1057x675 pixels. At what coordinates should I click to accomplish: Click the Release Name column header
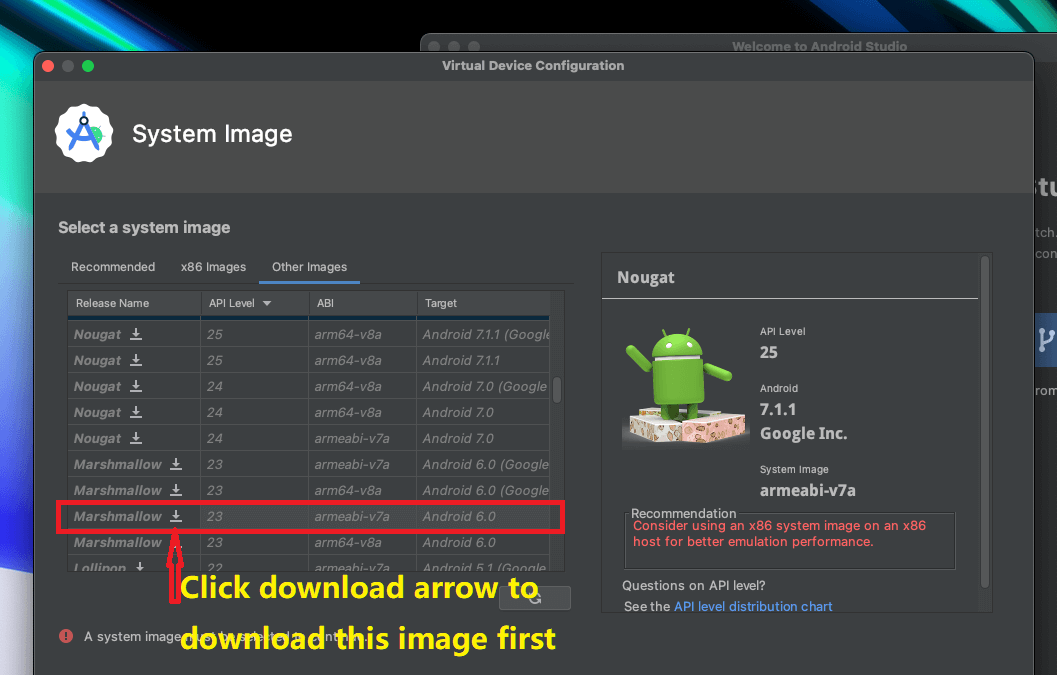coord(134,303)
